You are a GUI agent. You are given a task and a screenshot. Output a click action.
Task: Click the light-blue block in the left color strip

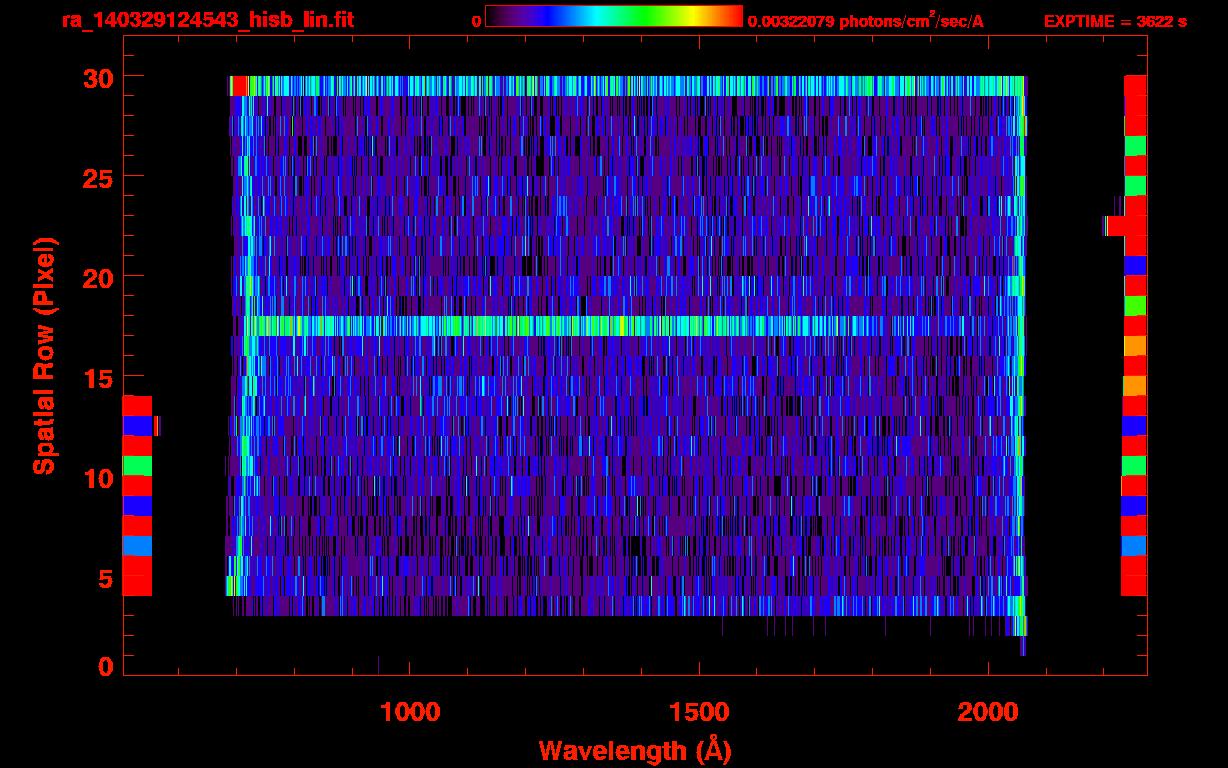point(137,545)
